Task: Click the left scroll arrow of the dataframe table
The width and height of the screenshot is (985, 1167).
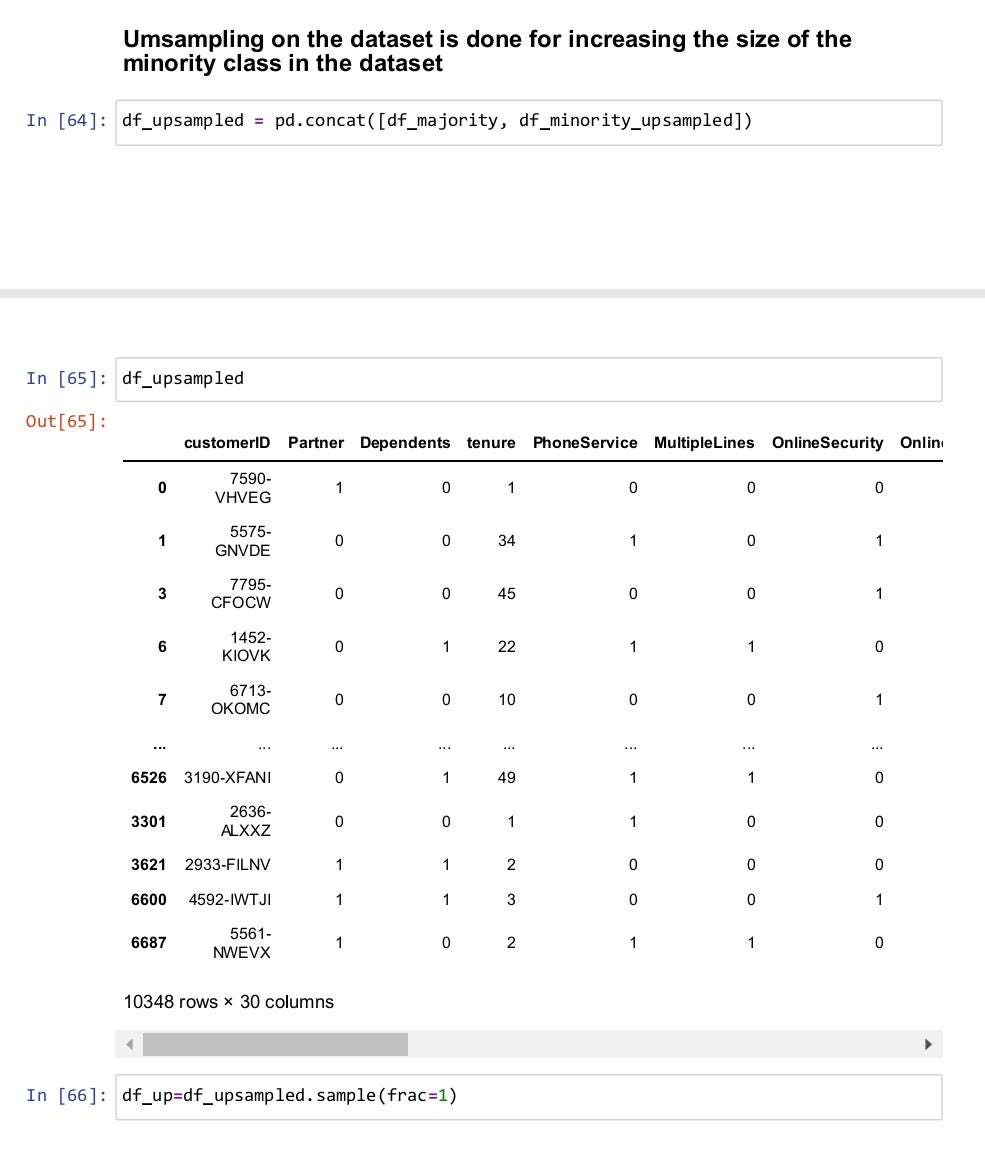Action: [x=130, y=1044]
